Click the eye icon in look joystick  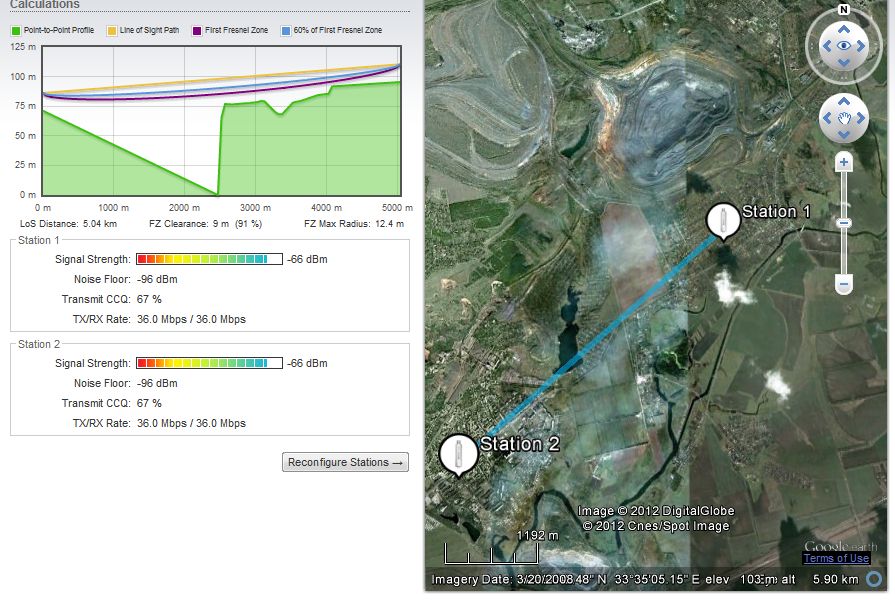point(844,45)
